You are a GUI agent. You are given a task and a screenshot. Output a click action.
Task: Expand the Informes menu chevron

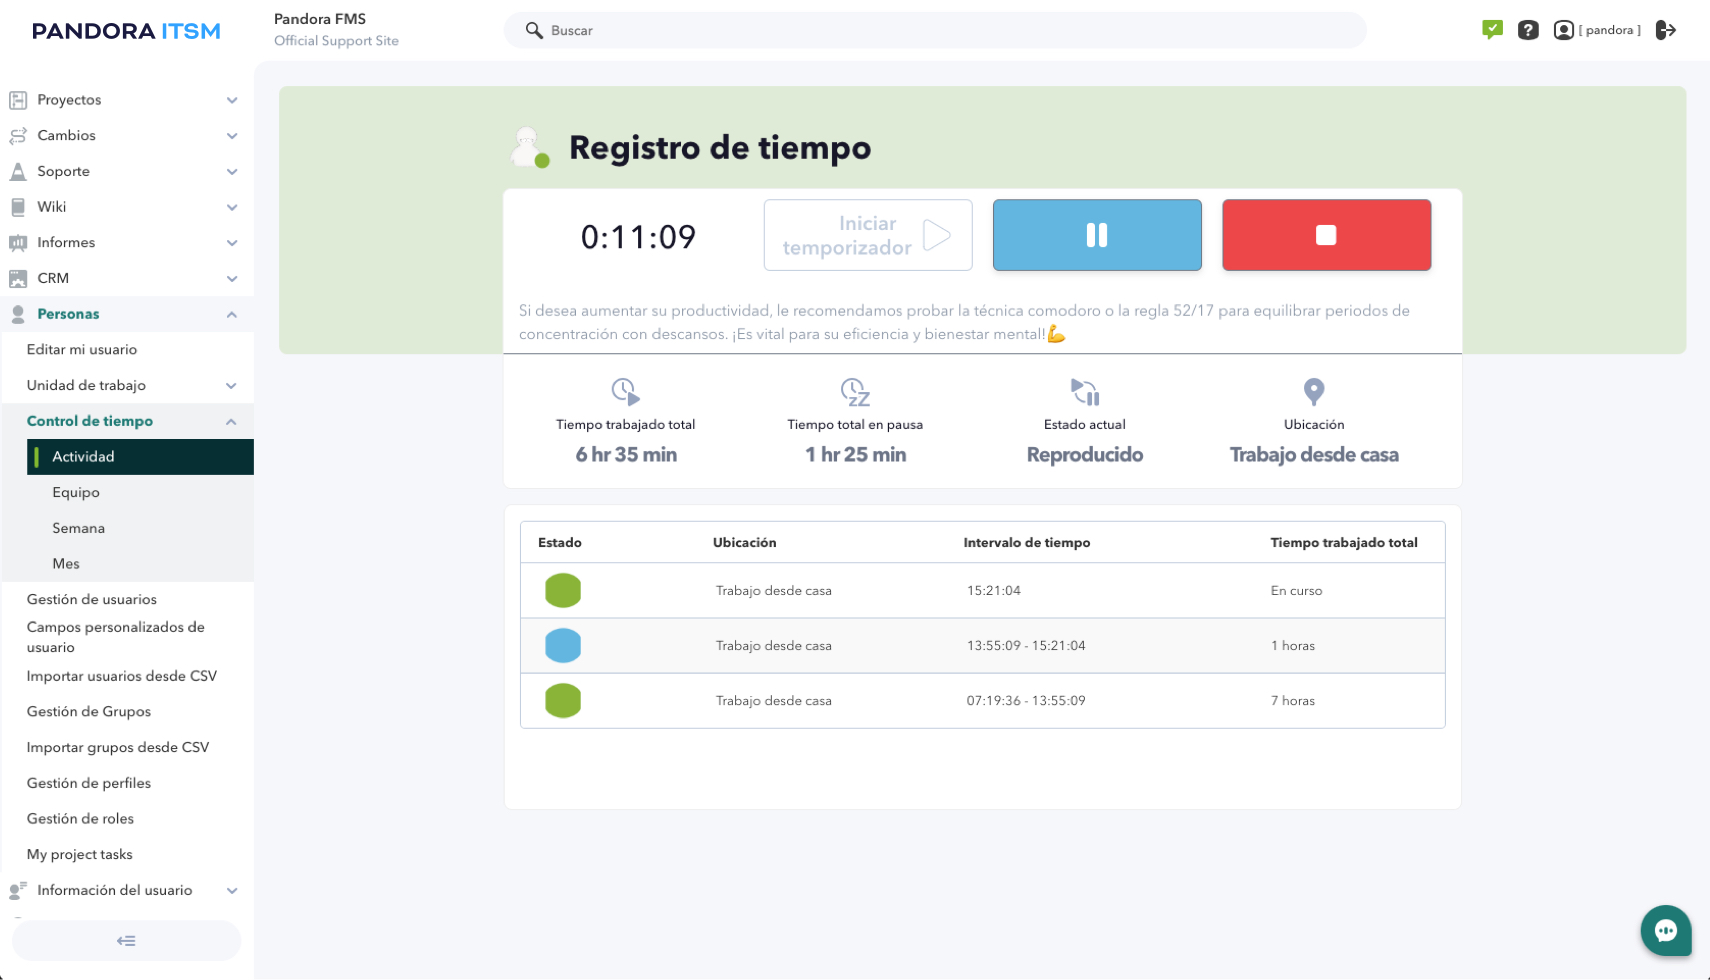pos(232,243)
